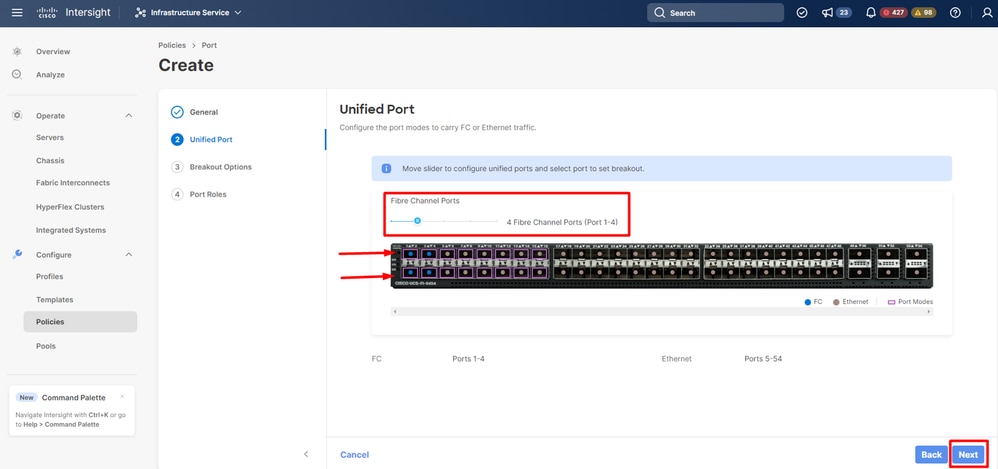Open the announcements megaphone icon
The height and width of the screenshot is (469, 998).
pyautogui.click(x=827, y=13)
